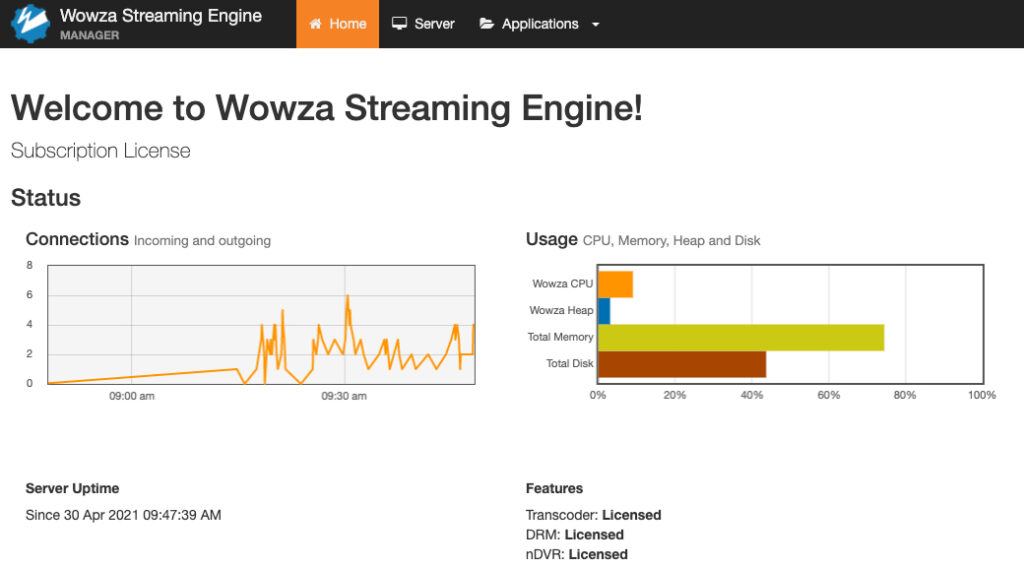Click the Features heading
Screen dimensions: 1024x568
pos(554,488)
